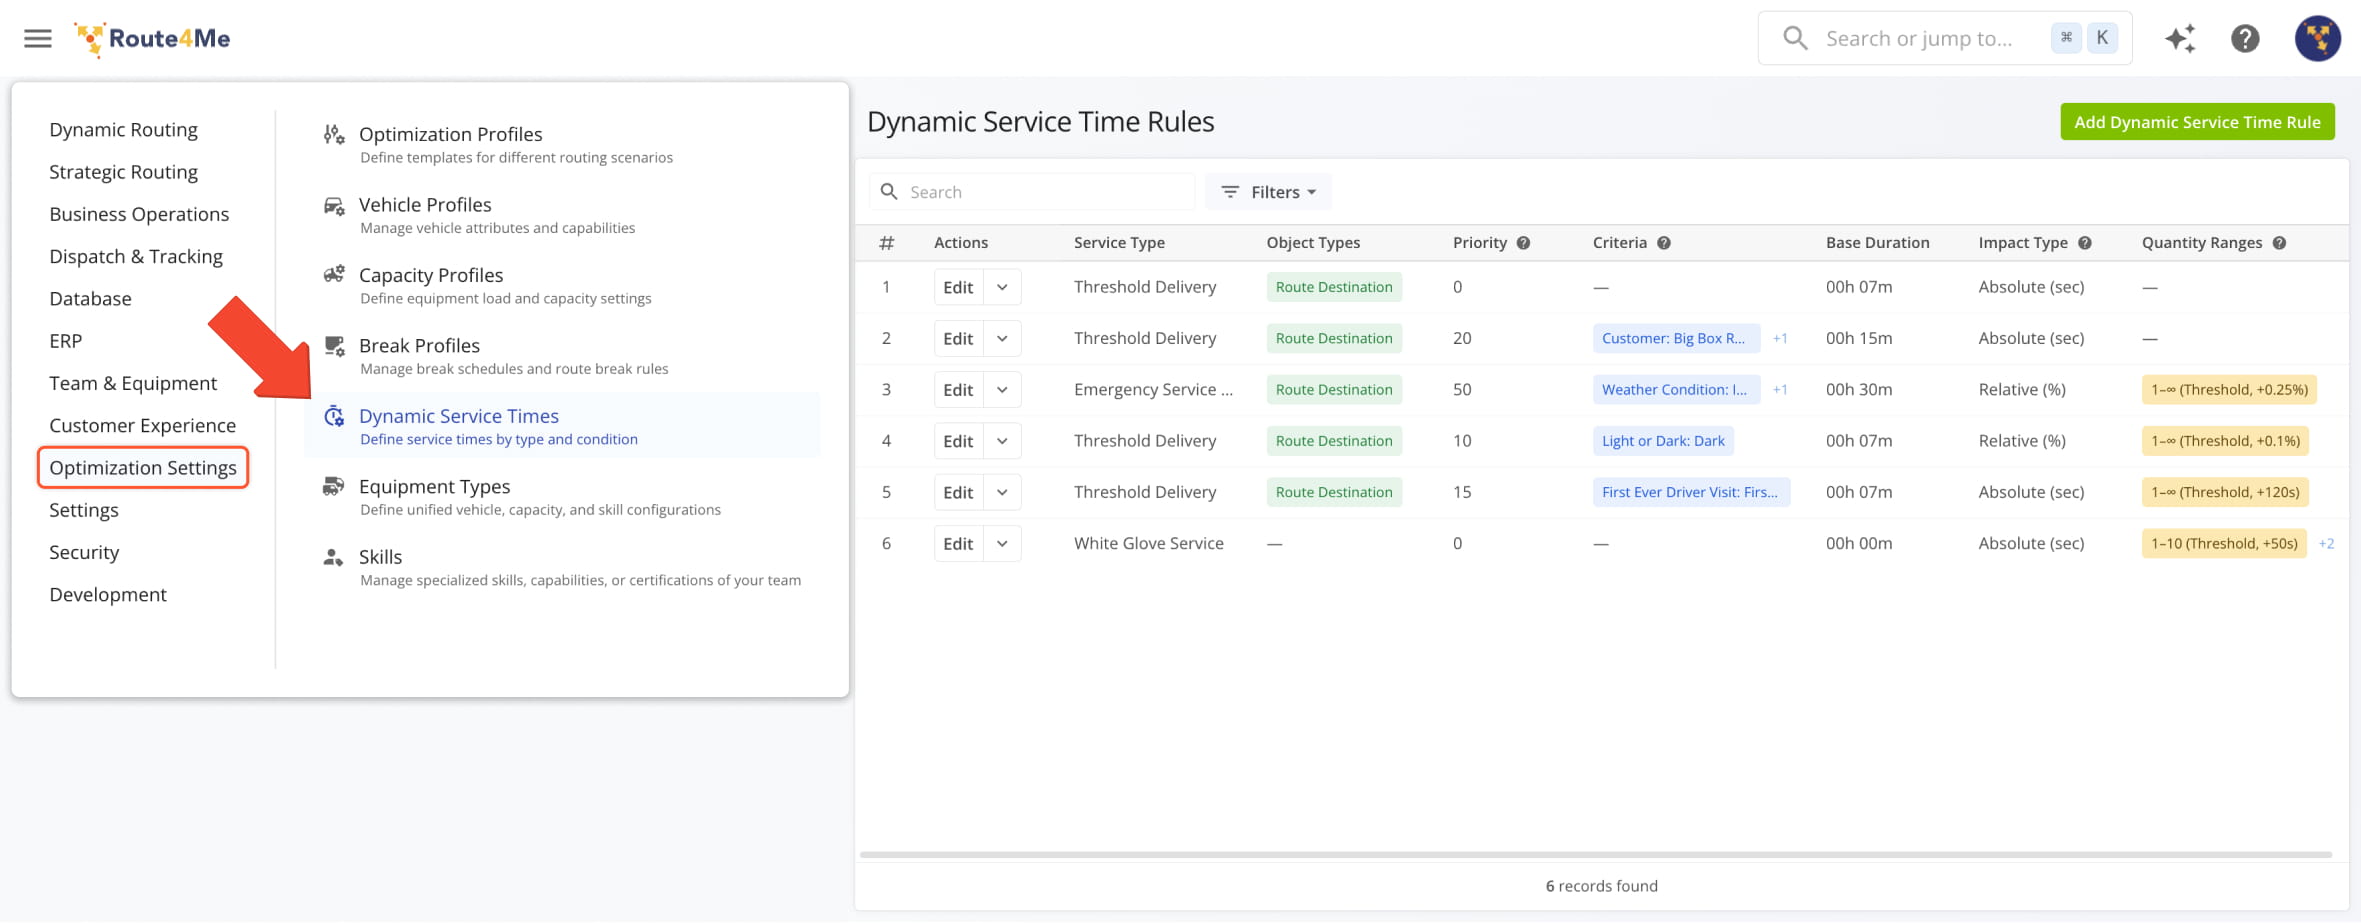Expand Edit dropdown arrow for row 5
Screen dimensions: 2361x923
click(x=1002, y=492)
